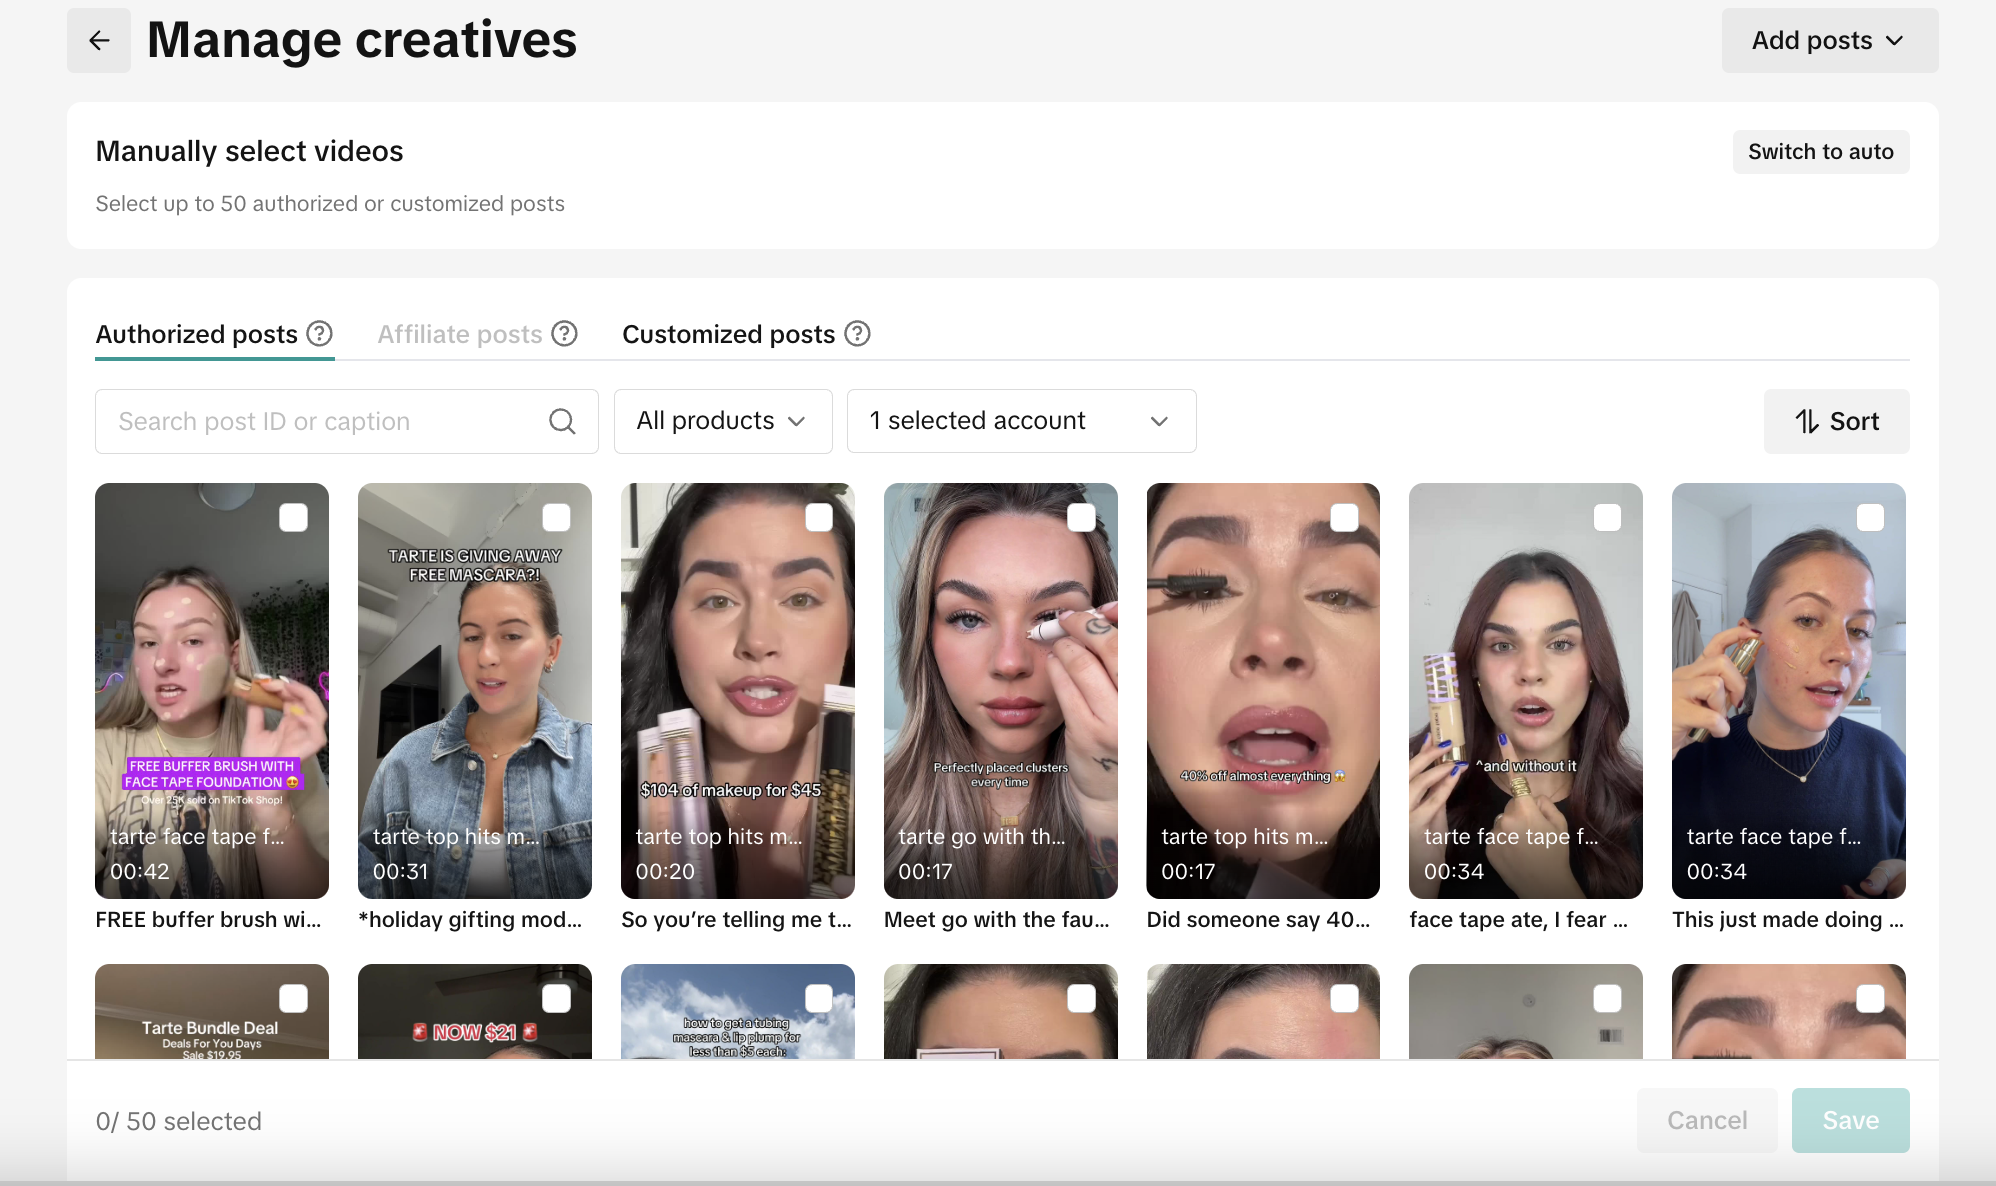Click the search magnifier icon
The height and width of the screenshot is (1186, 1996).
pyautogui.click(x=562, y=421)
